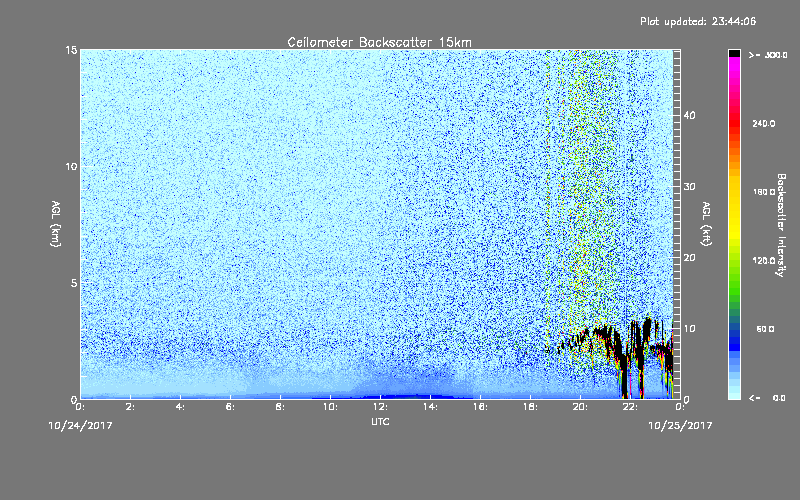Viewport: 800px width, 500px height.
Task: Click the '10' km tick label on left axis
Action: (x=71, y=166)
